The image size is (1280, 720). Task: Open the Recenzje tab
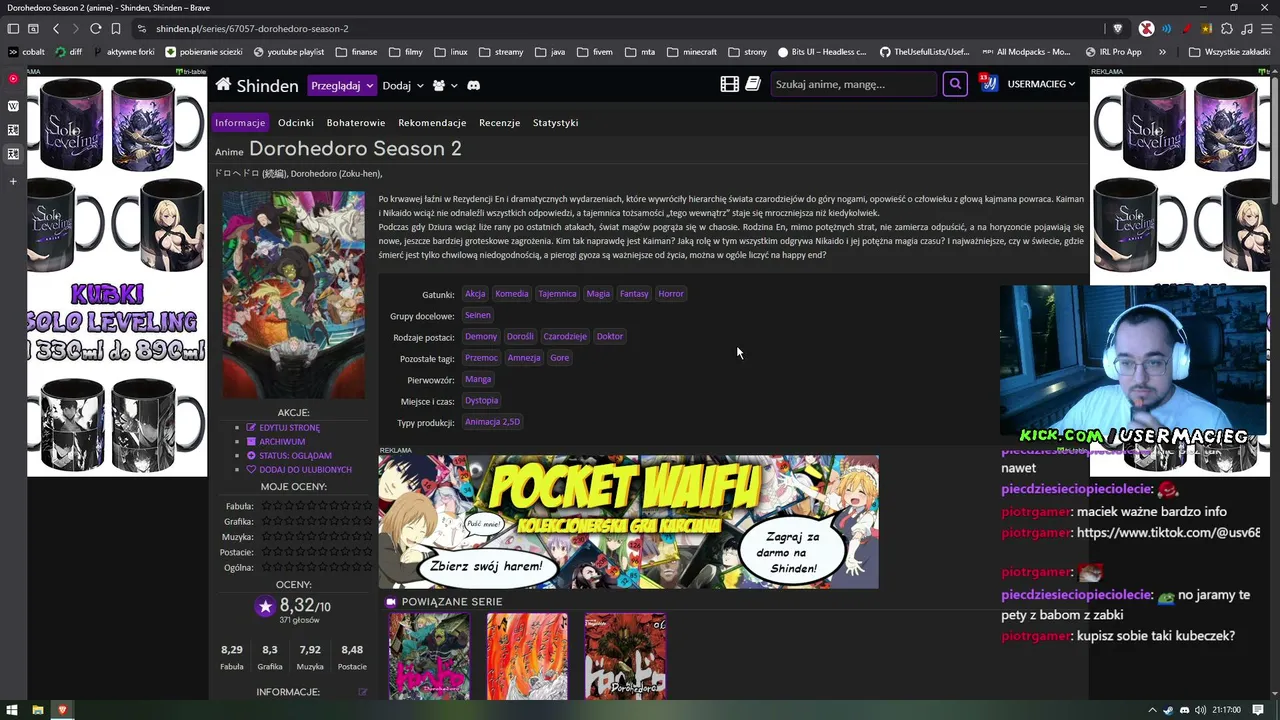pyautogui.click(x=500, y=123)
